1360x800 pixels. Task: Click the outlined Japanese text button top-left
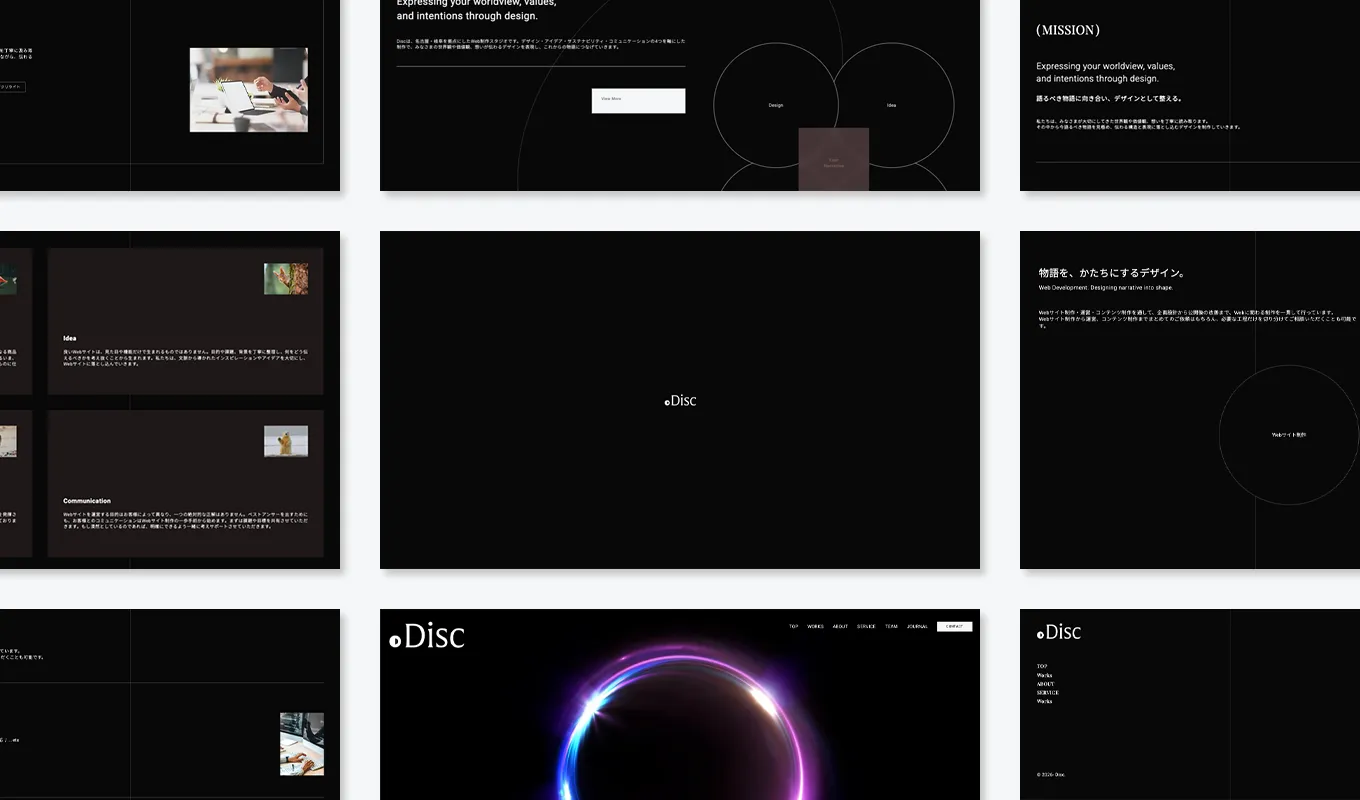(x=12, y=86)
